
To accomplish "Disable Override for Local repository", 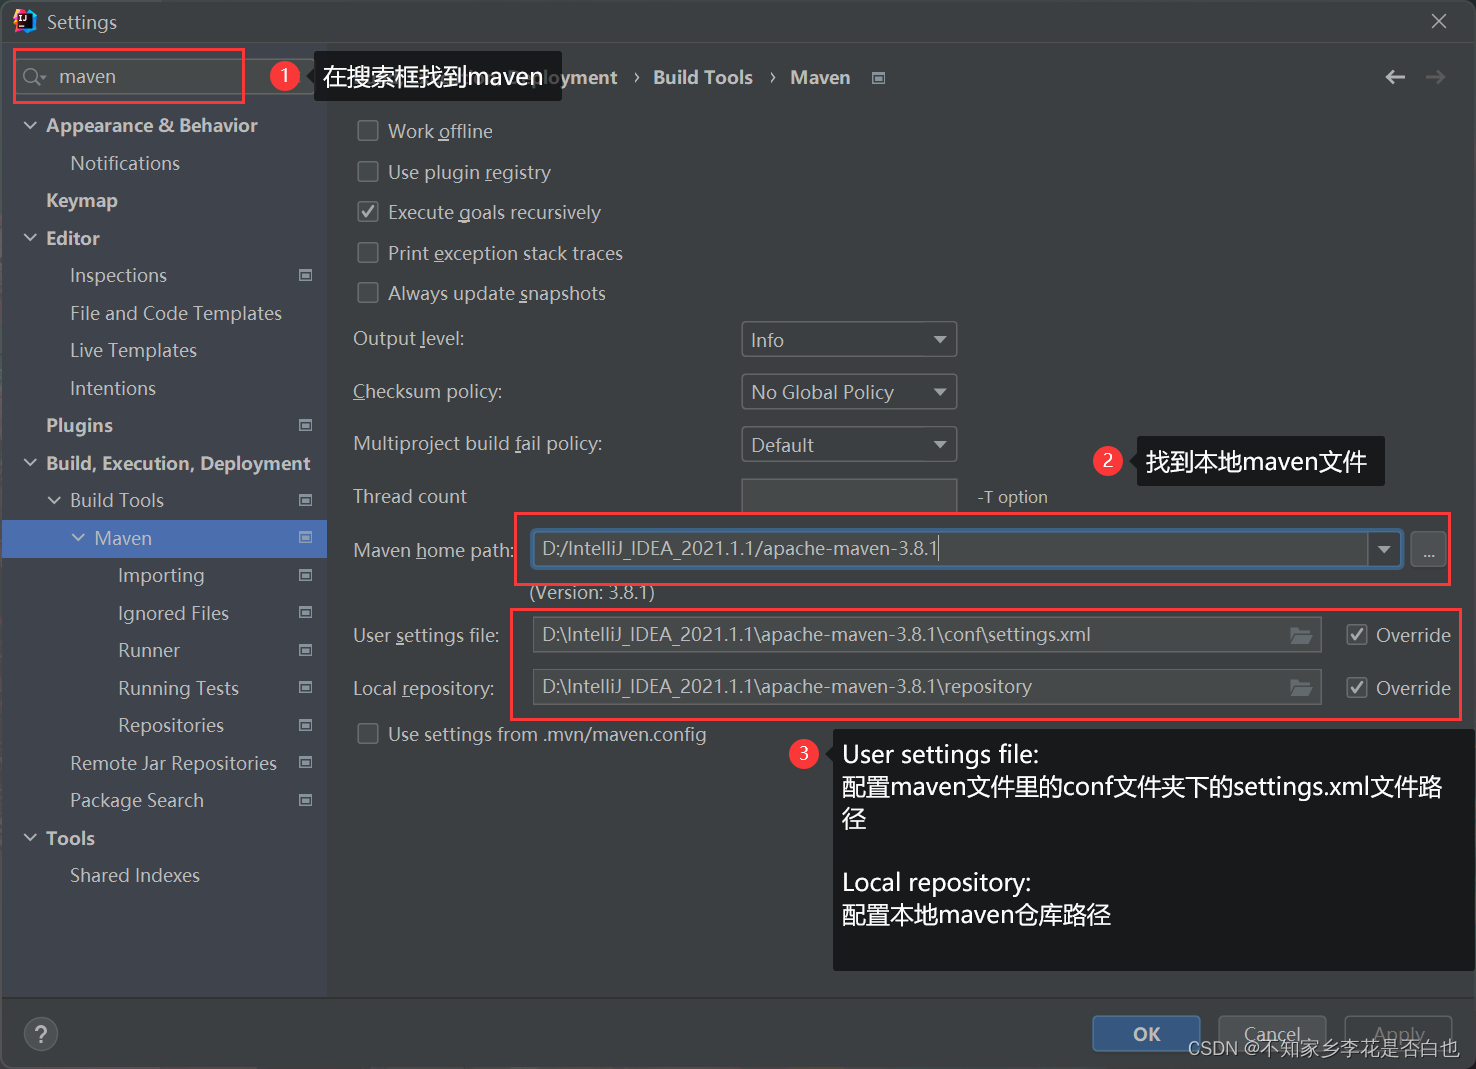I will (1356, 687).
